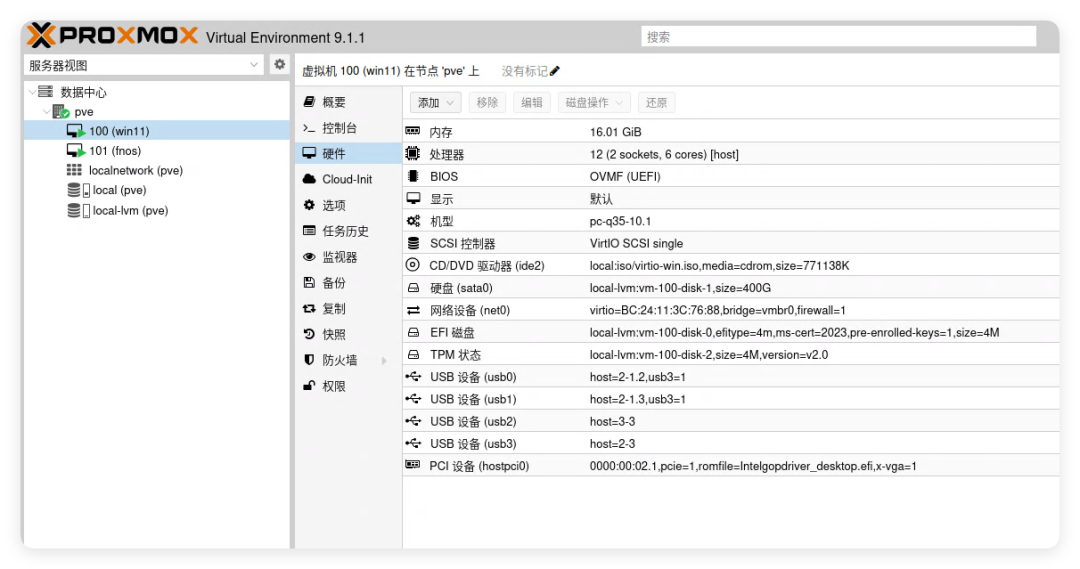Click the disc icon in CD/DVD 驱动器 row

coord(413,265)
